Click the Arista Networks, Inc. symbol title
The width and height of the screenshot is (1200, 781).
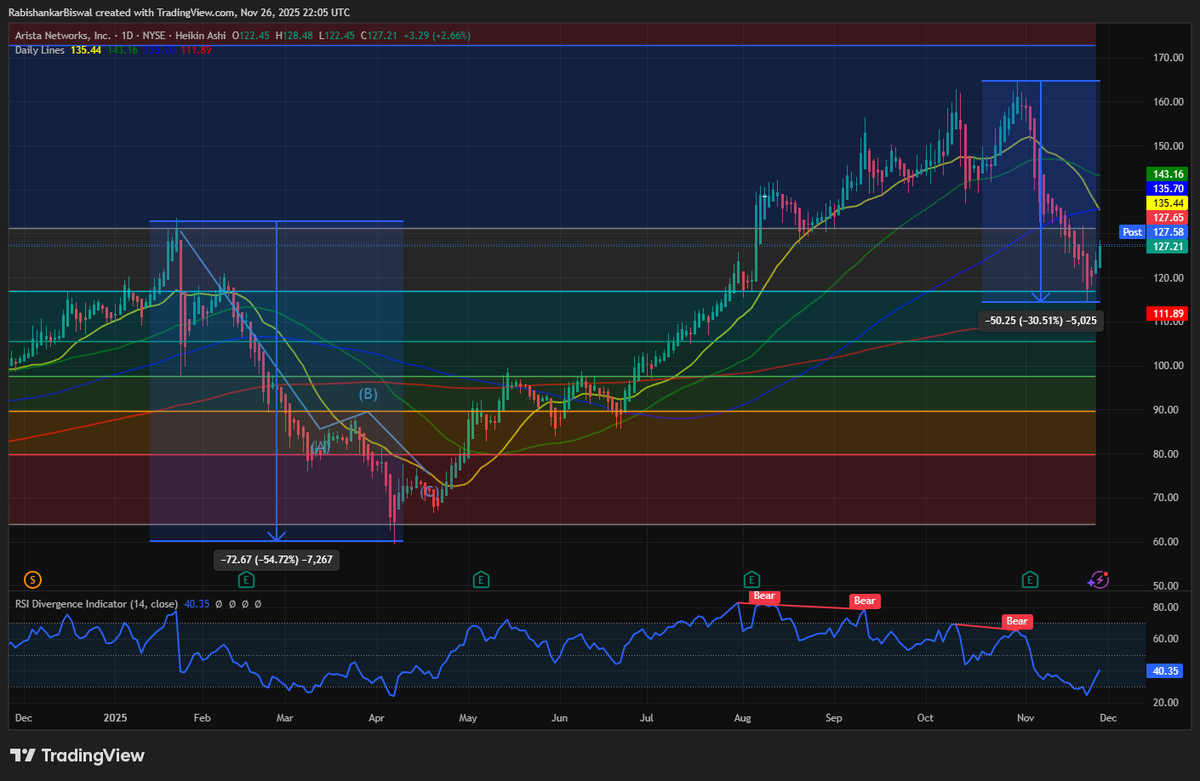coord(62,35)
